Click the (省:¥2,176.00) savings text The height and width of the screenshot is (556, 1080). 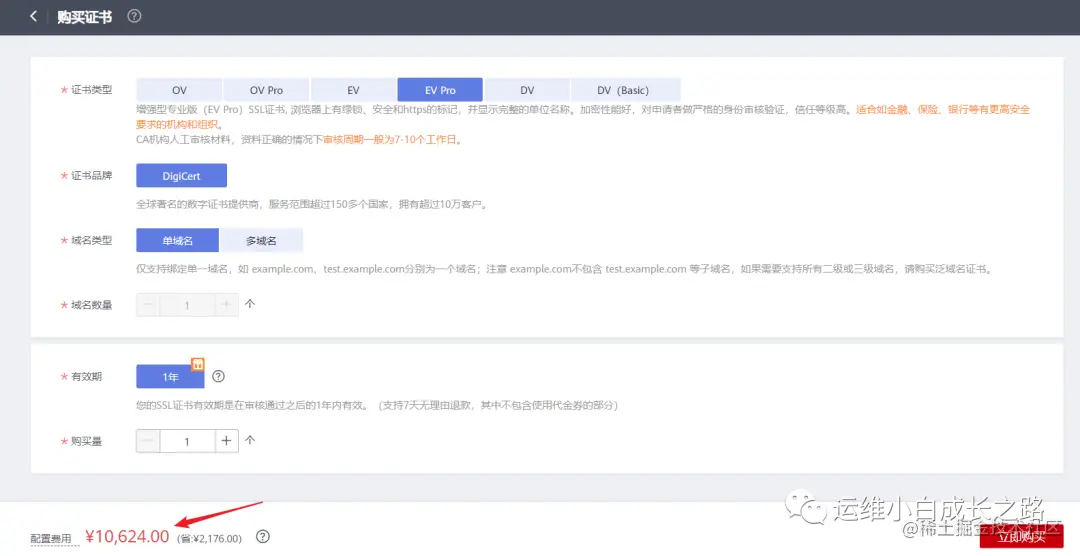[x=209, y=539]
